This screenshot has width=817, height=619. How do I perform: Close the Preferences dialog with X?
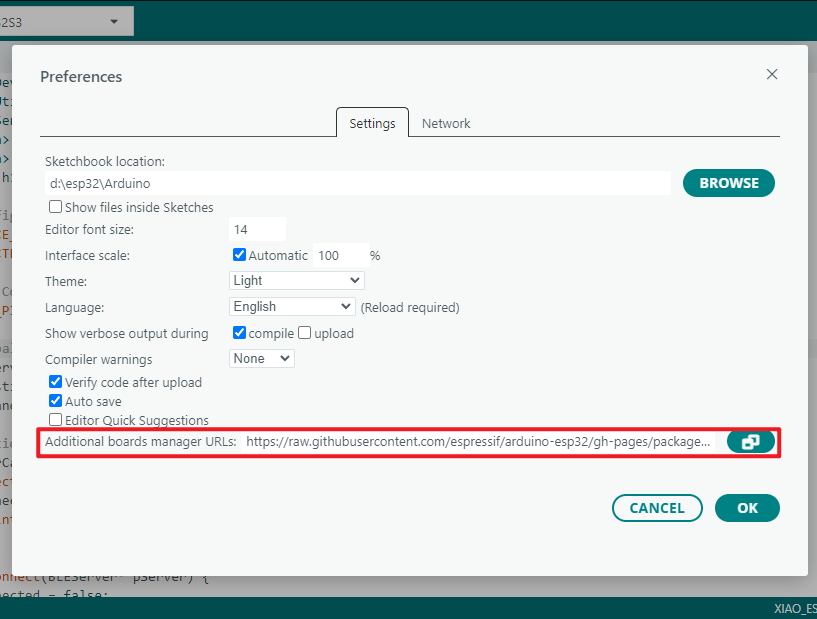point(772,74)
